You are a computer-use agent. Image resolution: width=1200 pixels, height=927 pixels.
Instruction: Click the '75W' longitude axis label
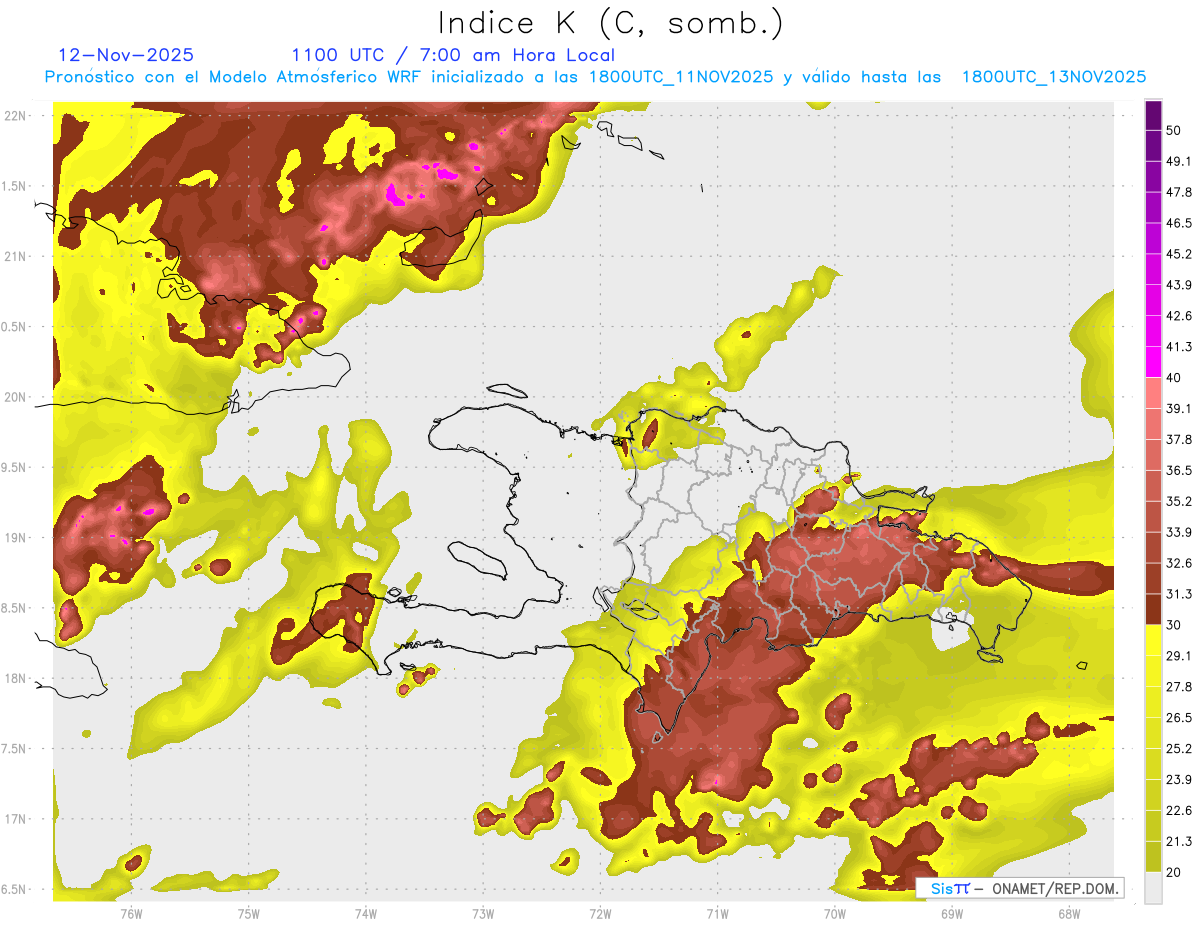(249, 913)
